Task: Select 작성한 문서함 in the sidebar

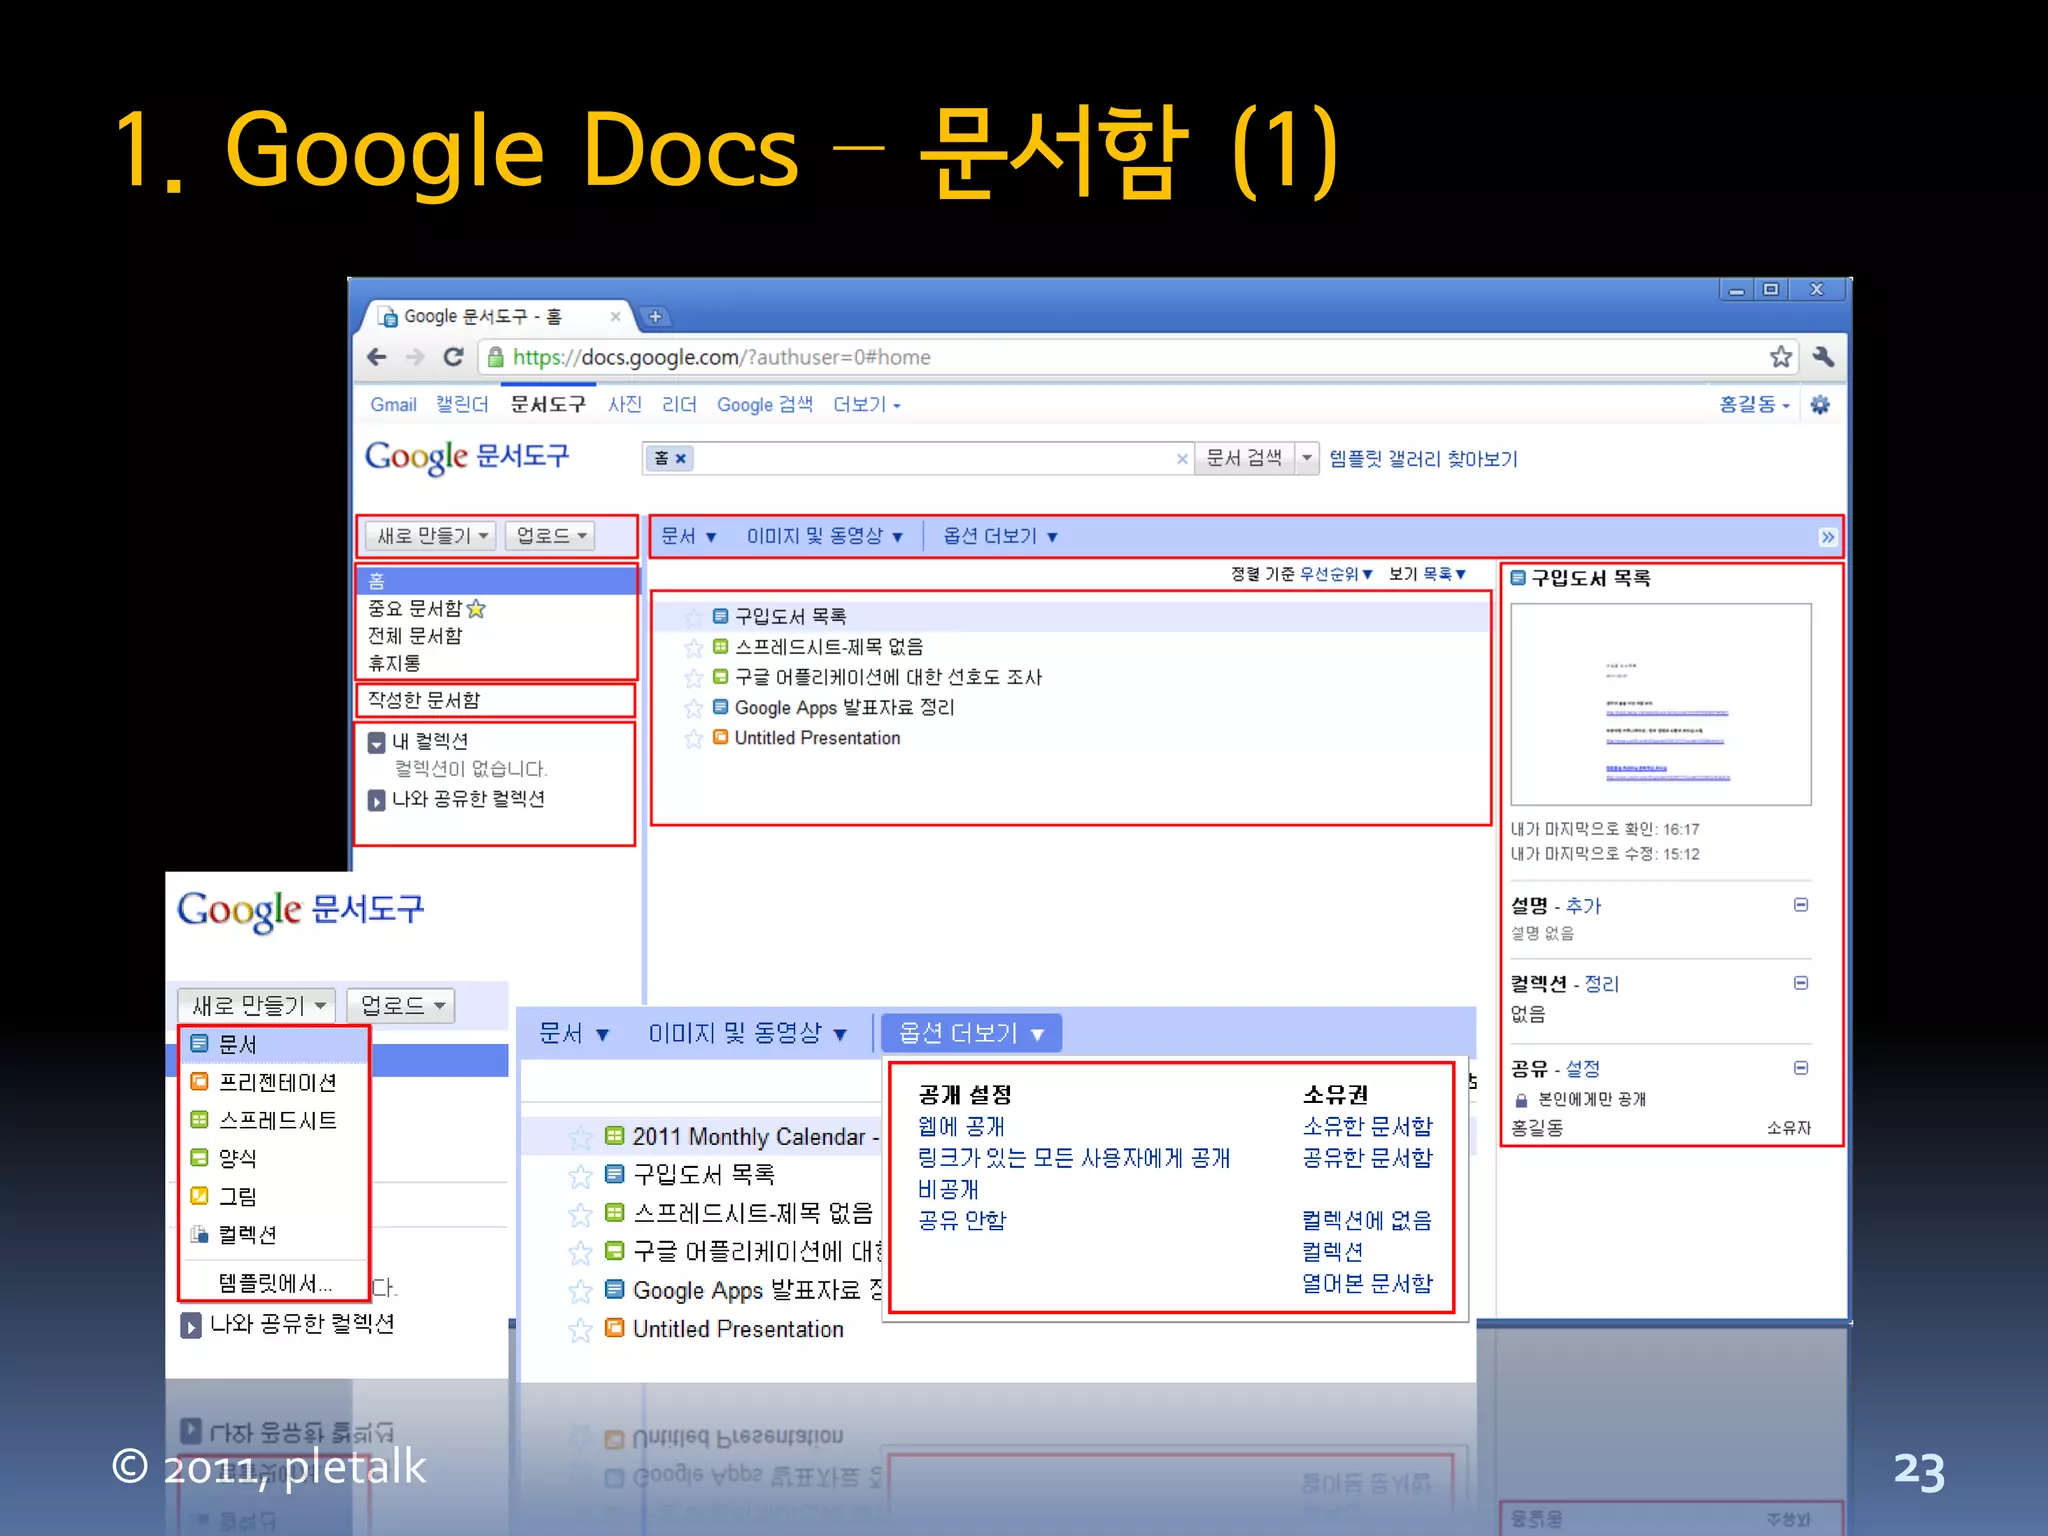Action: point(424,700)
